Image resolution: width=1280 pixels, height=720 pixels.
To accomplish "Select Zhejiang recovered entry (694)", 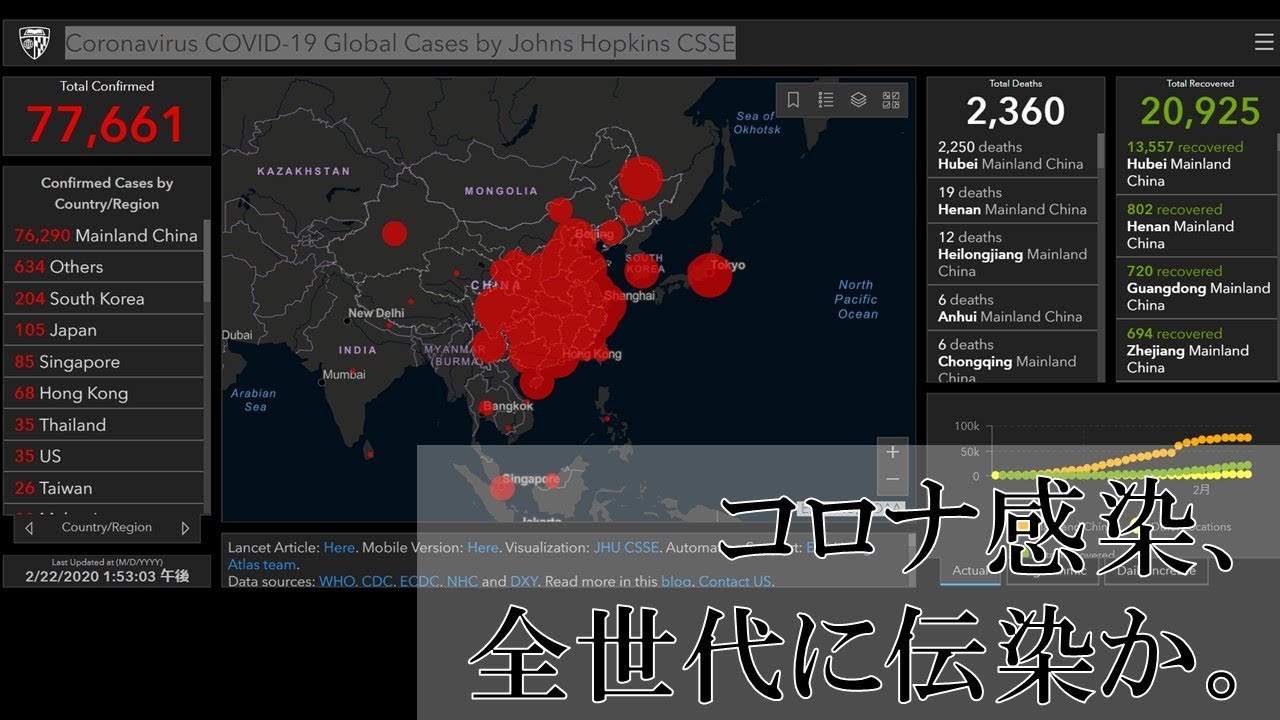I will pos(1196,350).
